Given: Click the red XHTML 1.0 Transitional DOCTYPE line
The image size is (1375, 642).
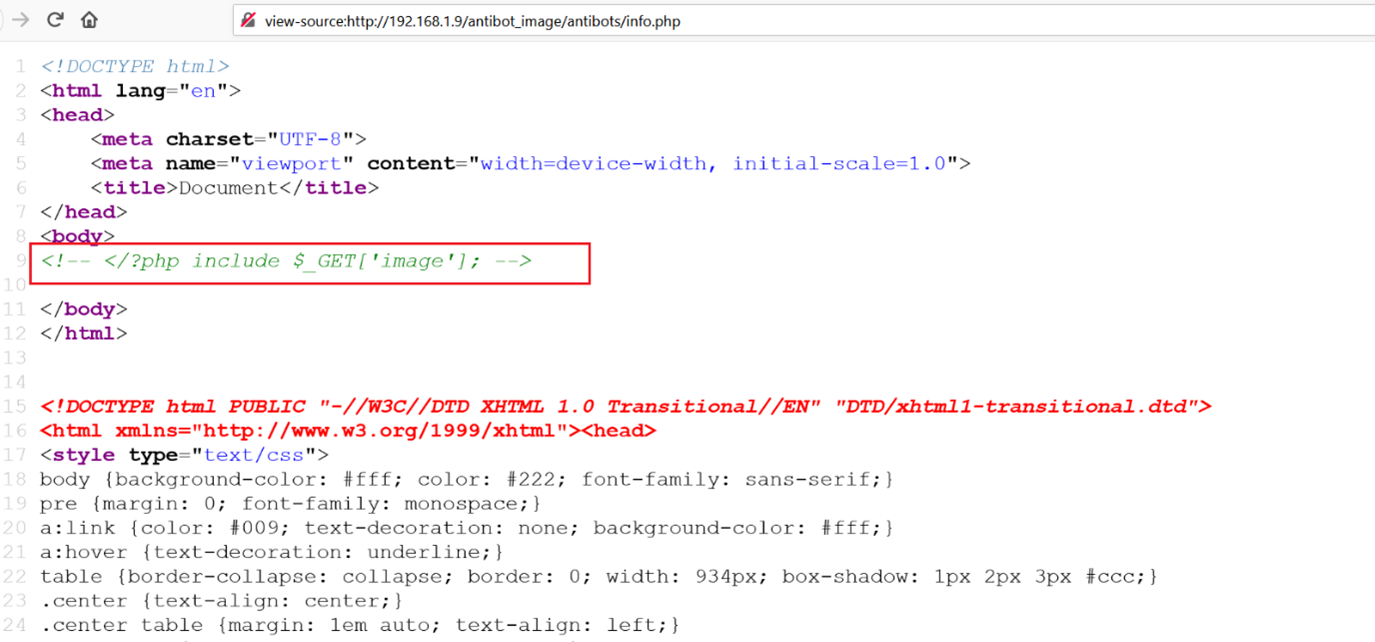Looking at the screenshot, I should (625, 407).
